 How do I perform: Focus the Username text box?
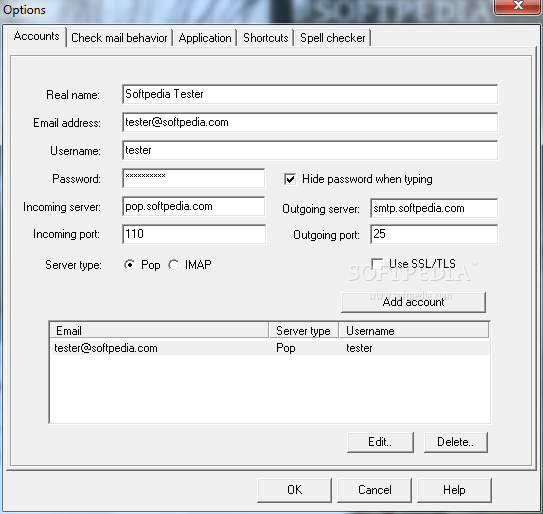tap(310, 150)
